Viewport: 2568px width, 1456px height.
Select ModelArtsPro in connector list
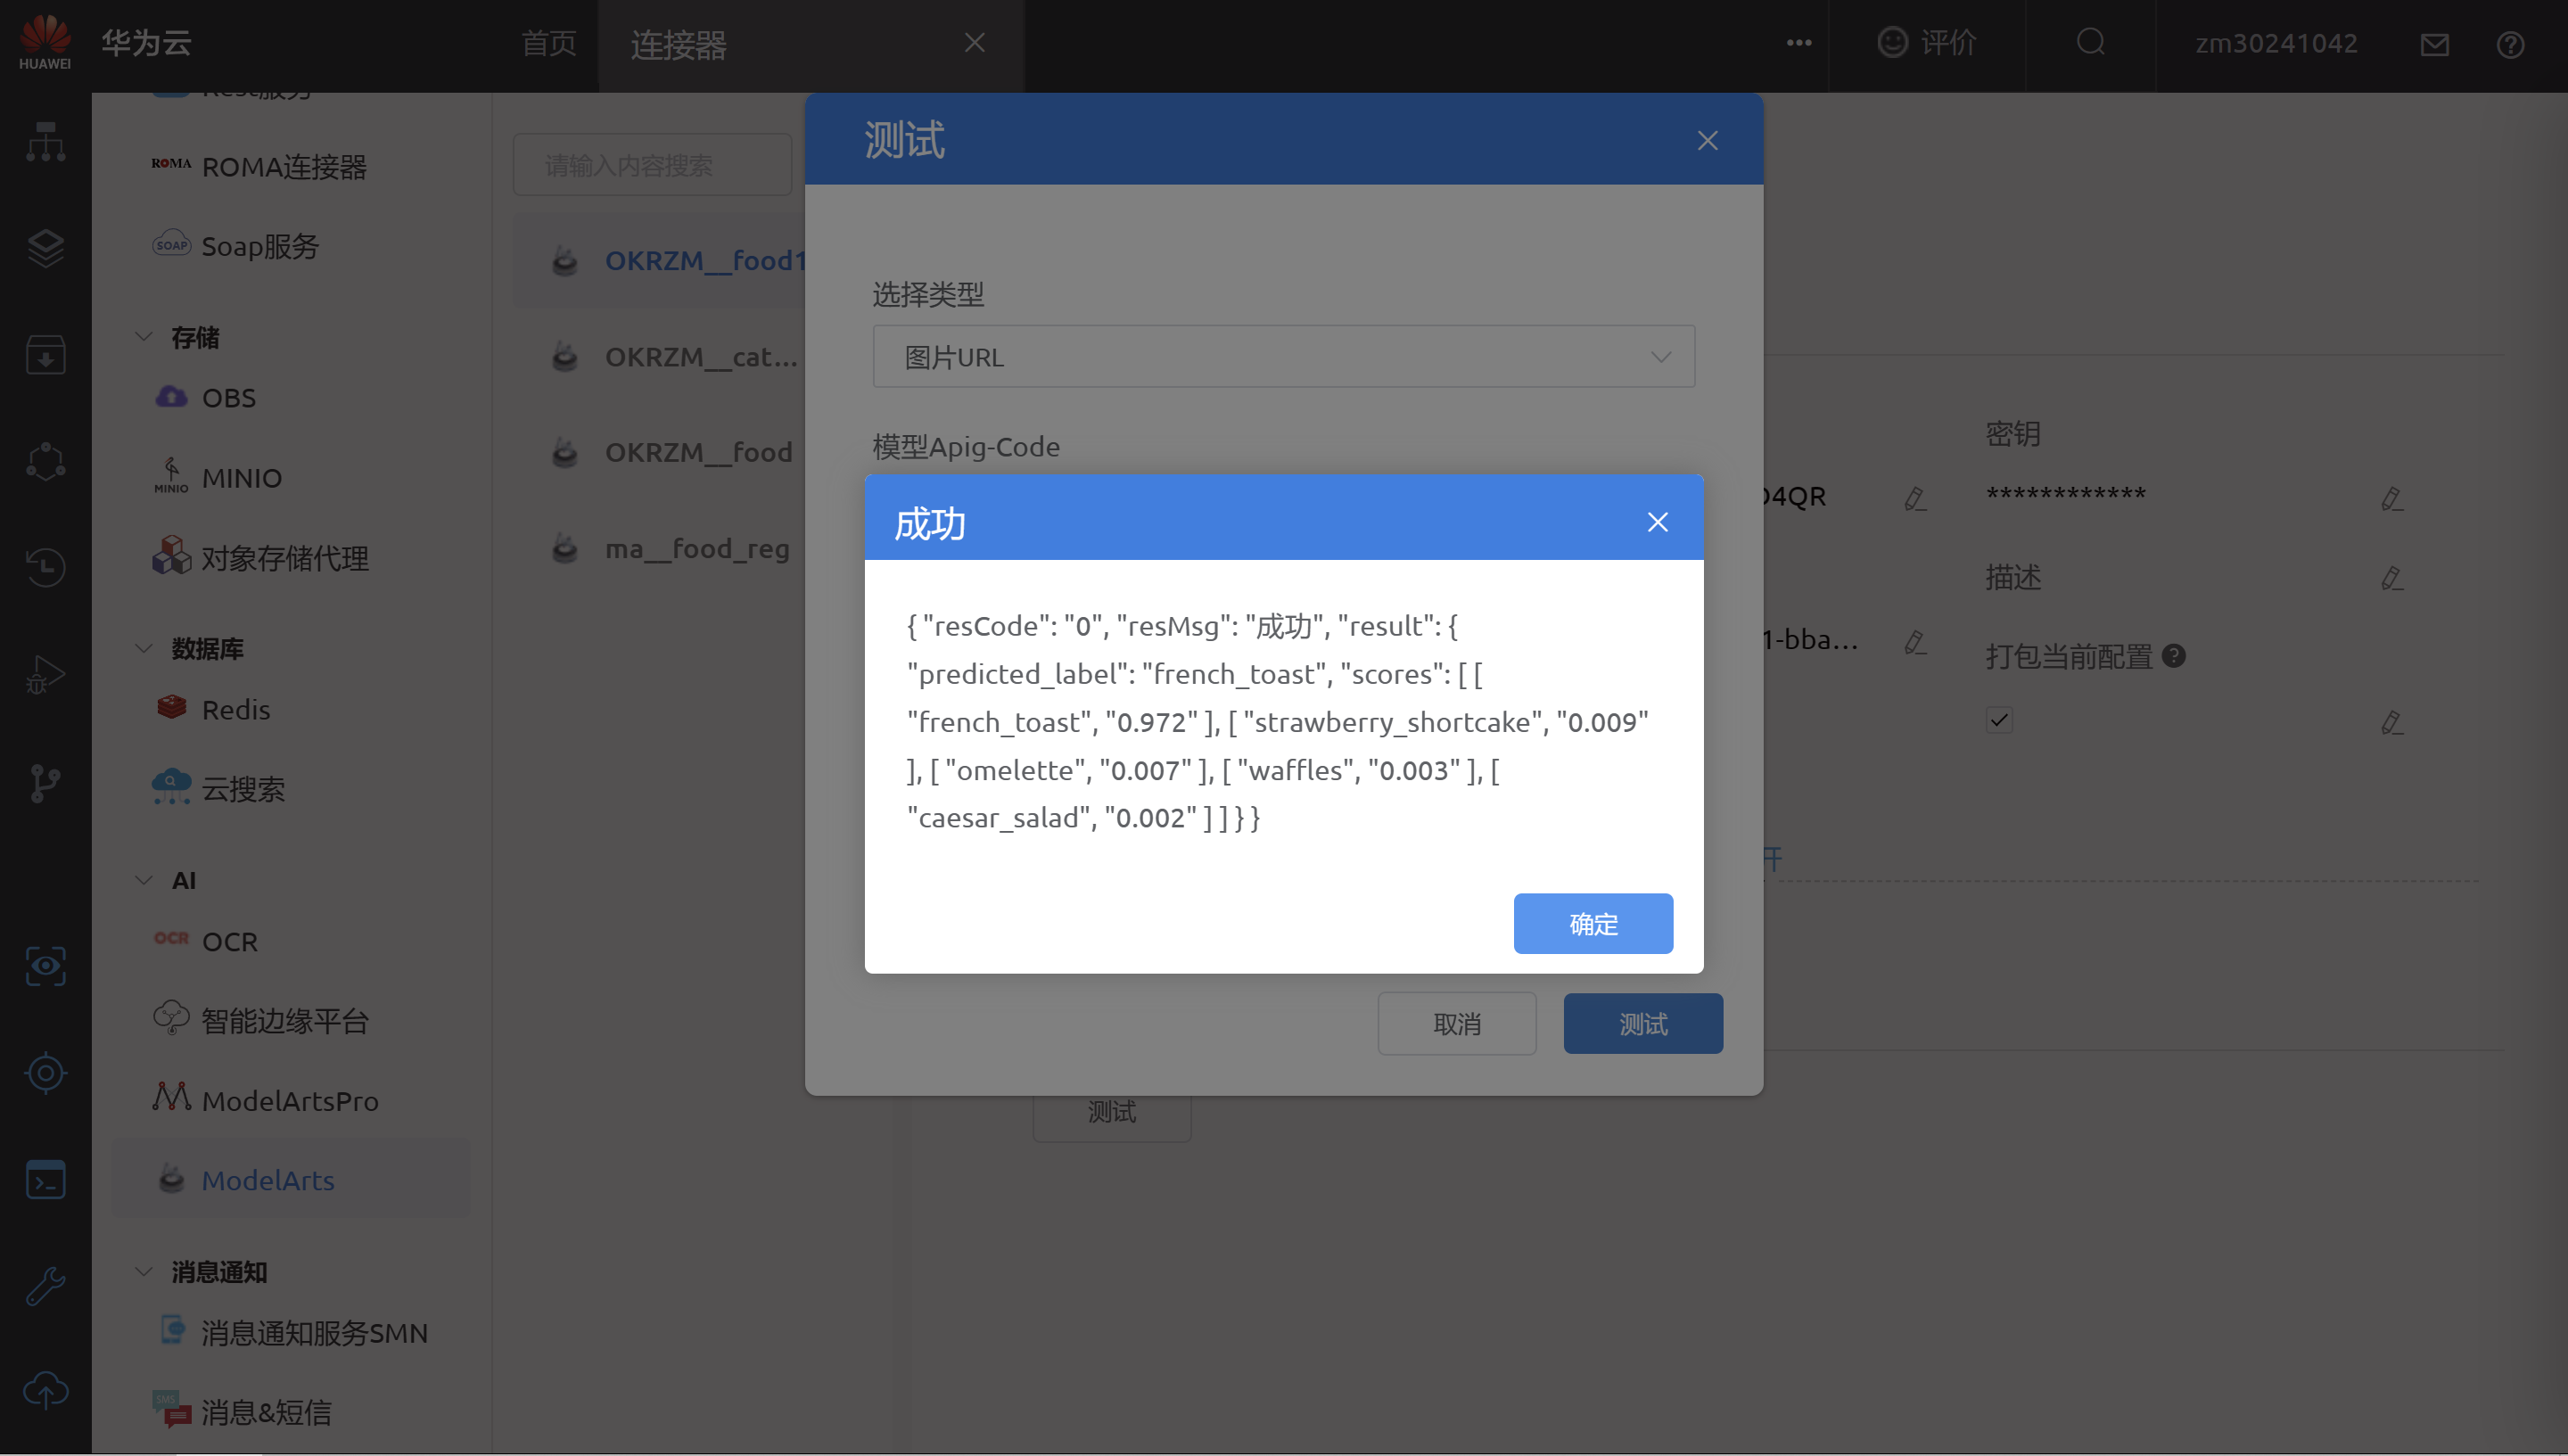pyautogui.click(x=289, y=1100)
